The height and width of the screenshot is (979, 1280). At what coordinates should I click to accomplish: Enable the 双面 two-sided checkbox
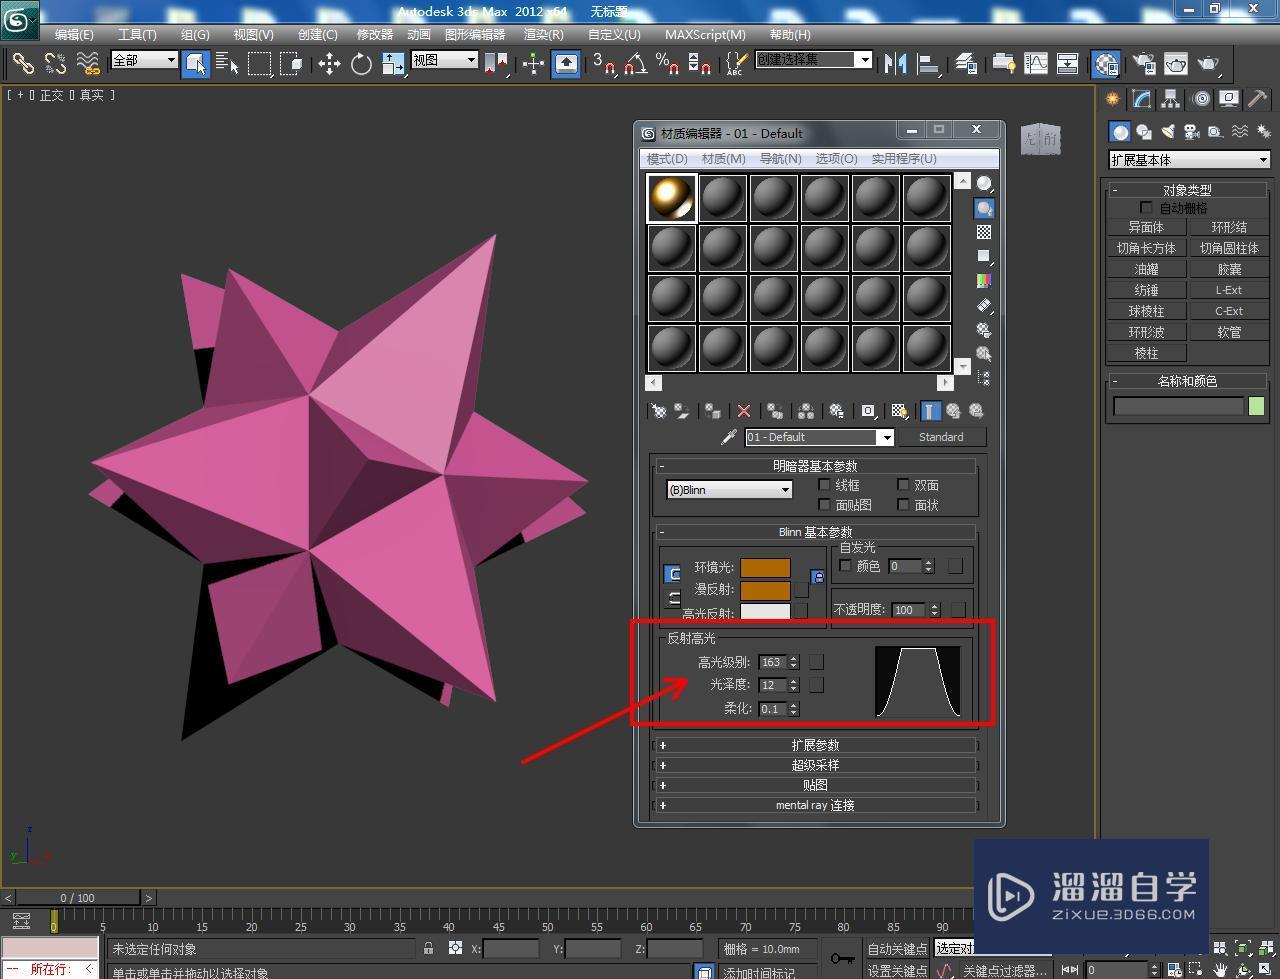click(x=903, y=485)
